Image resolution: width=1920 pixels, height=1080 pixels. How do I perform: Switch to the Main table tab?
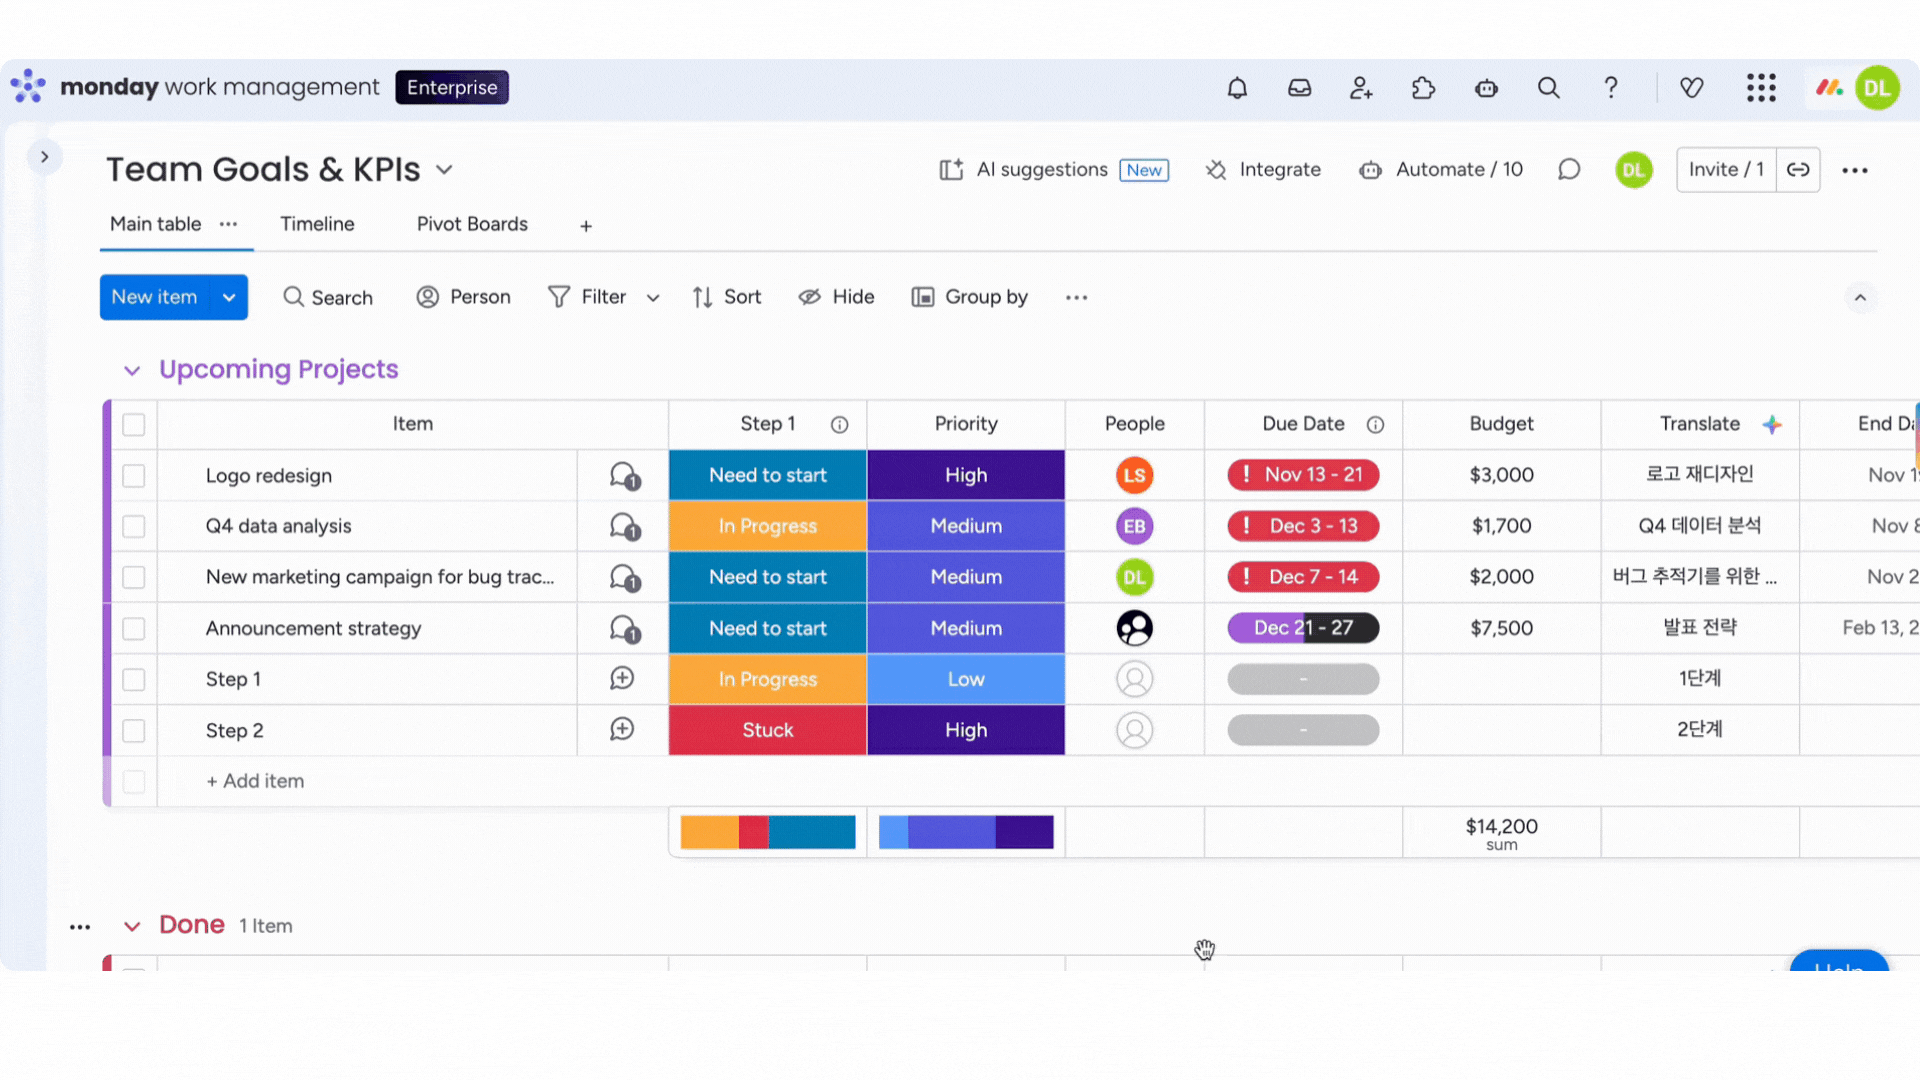coord(155,224)
